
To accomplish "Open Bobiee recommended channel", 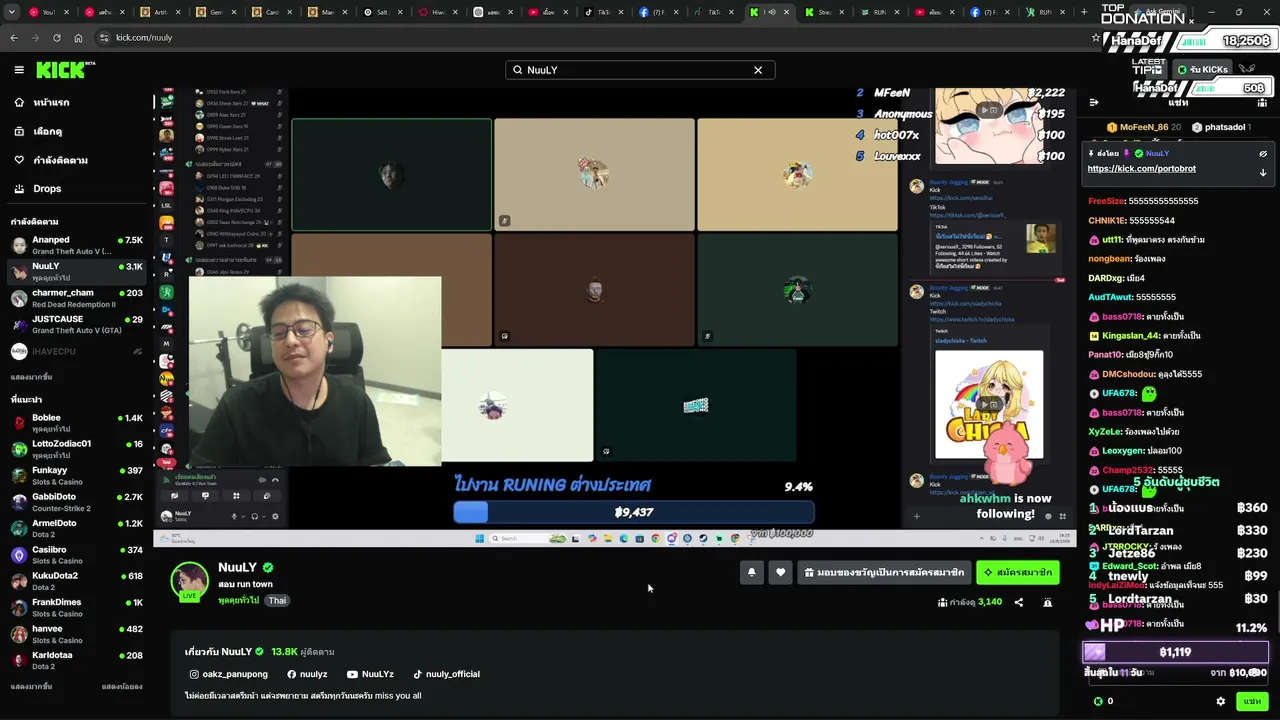I will 77,422.
